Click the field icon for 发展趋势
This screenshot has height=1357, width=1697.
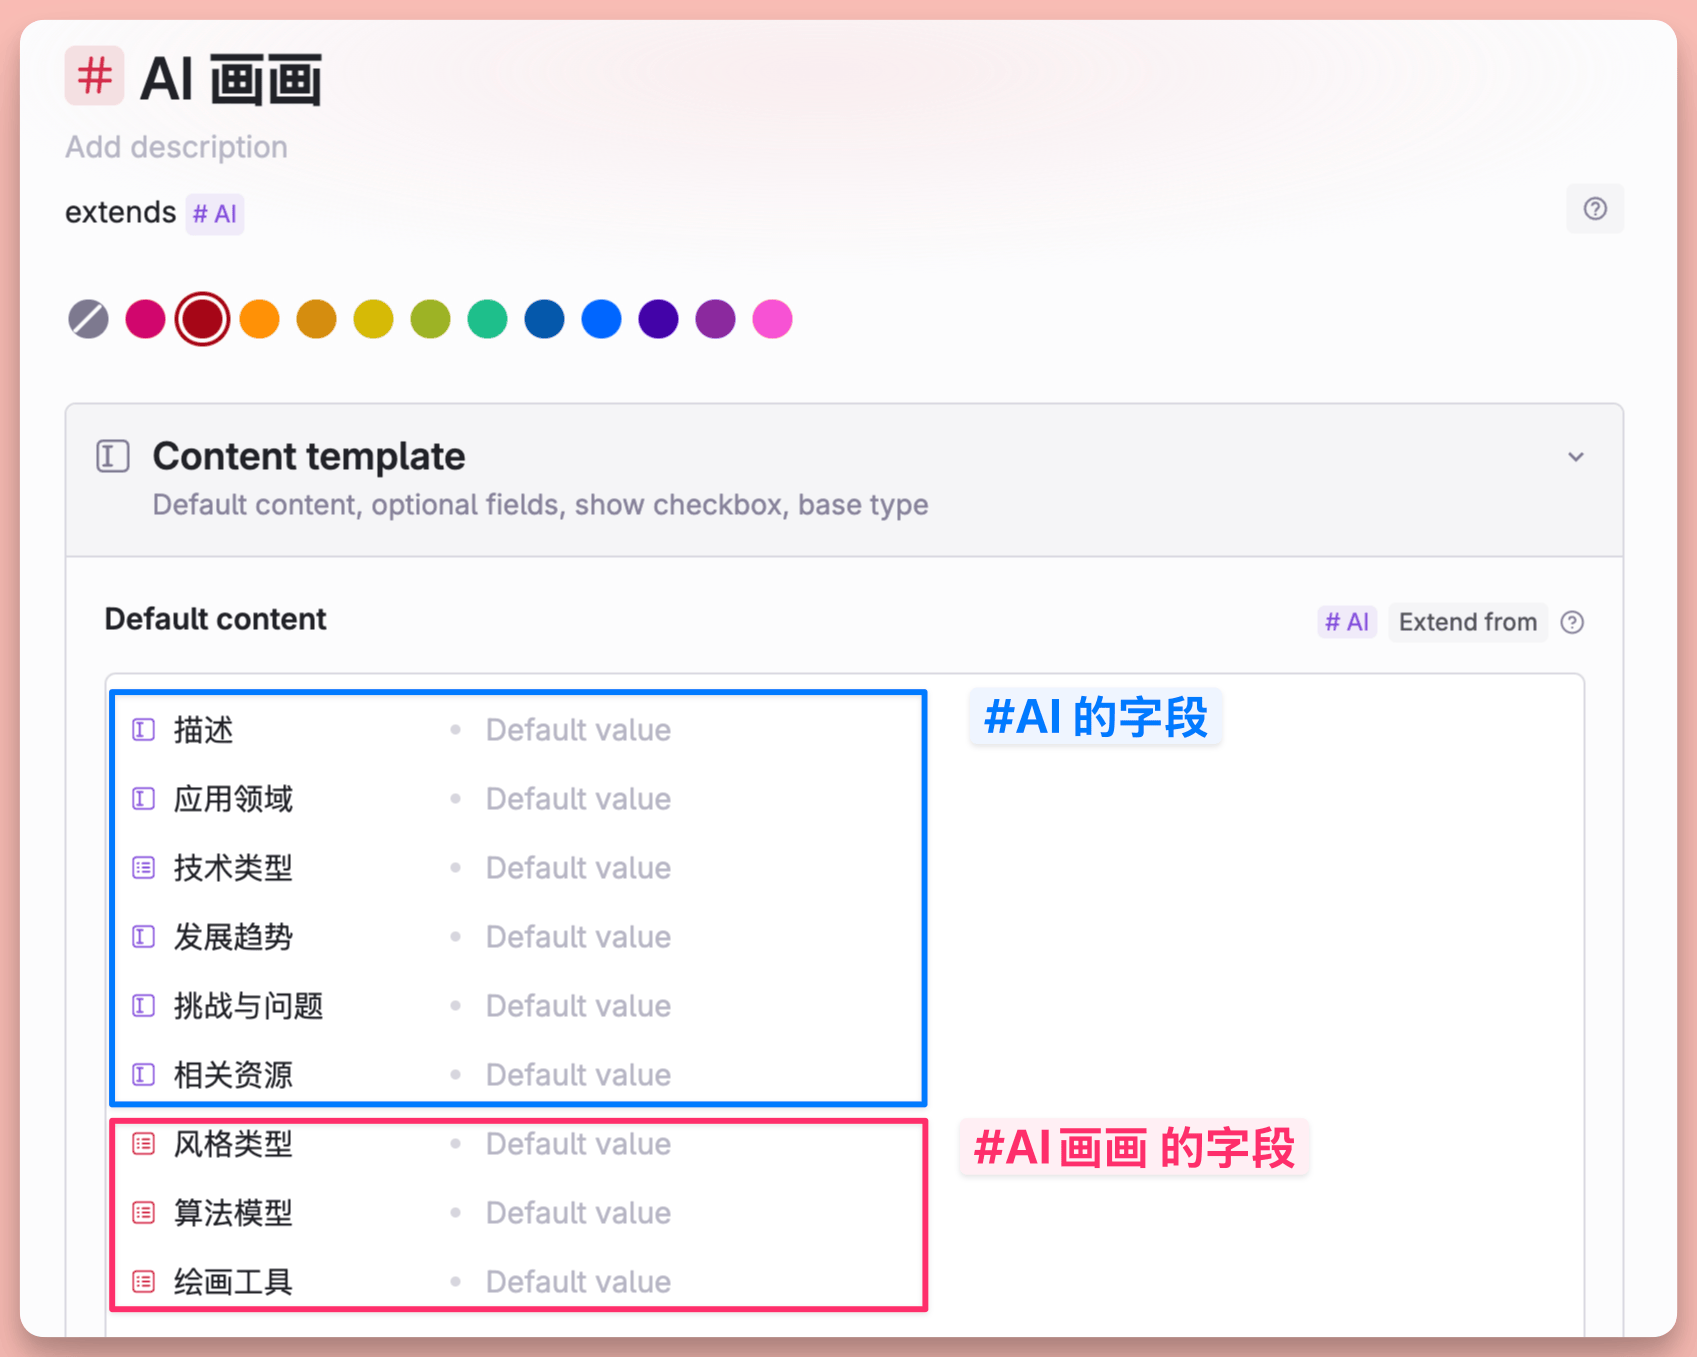tap(144, 937)
